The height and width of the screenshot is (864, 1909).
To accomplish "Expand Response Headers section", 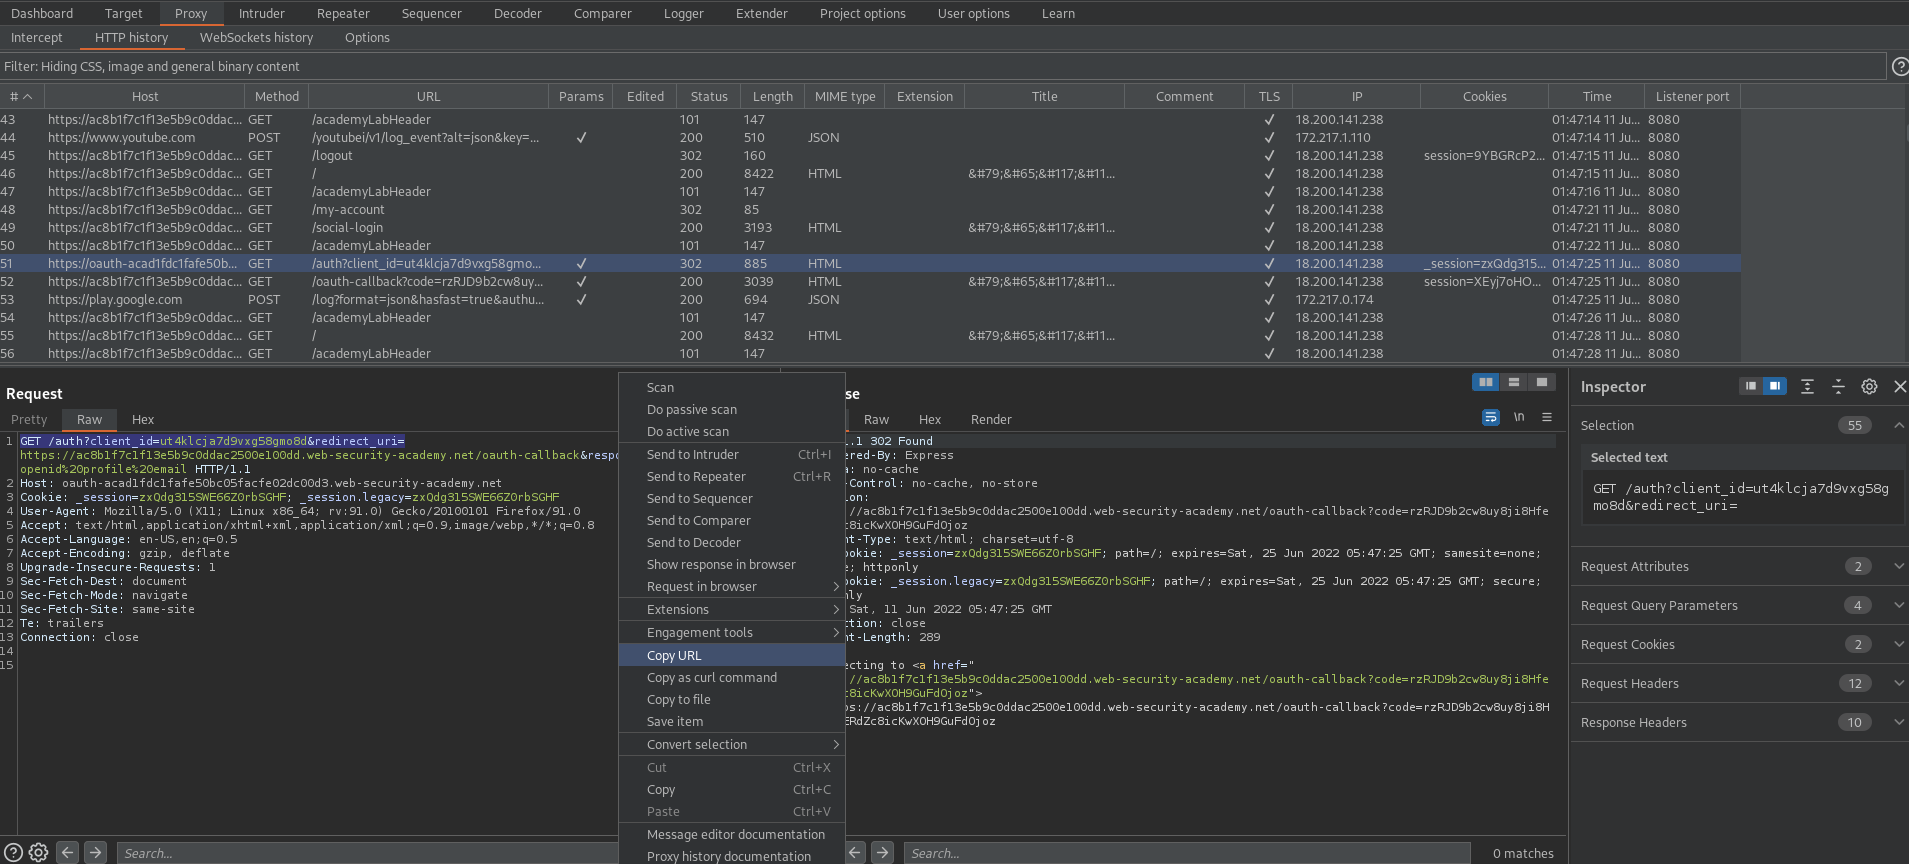I will pyautogui.click(x=1898, y=722).
